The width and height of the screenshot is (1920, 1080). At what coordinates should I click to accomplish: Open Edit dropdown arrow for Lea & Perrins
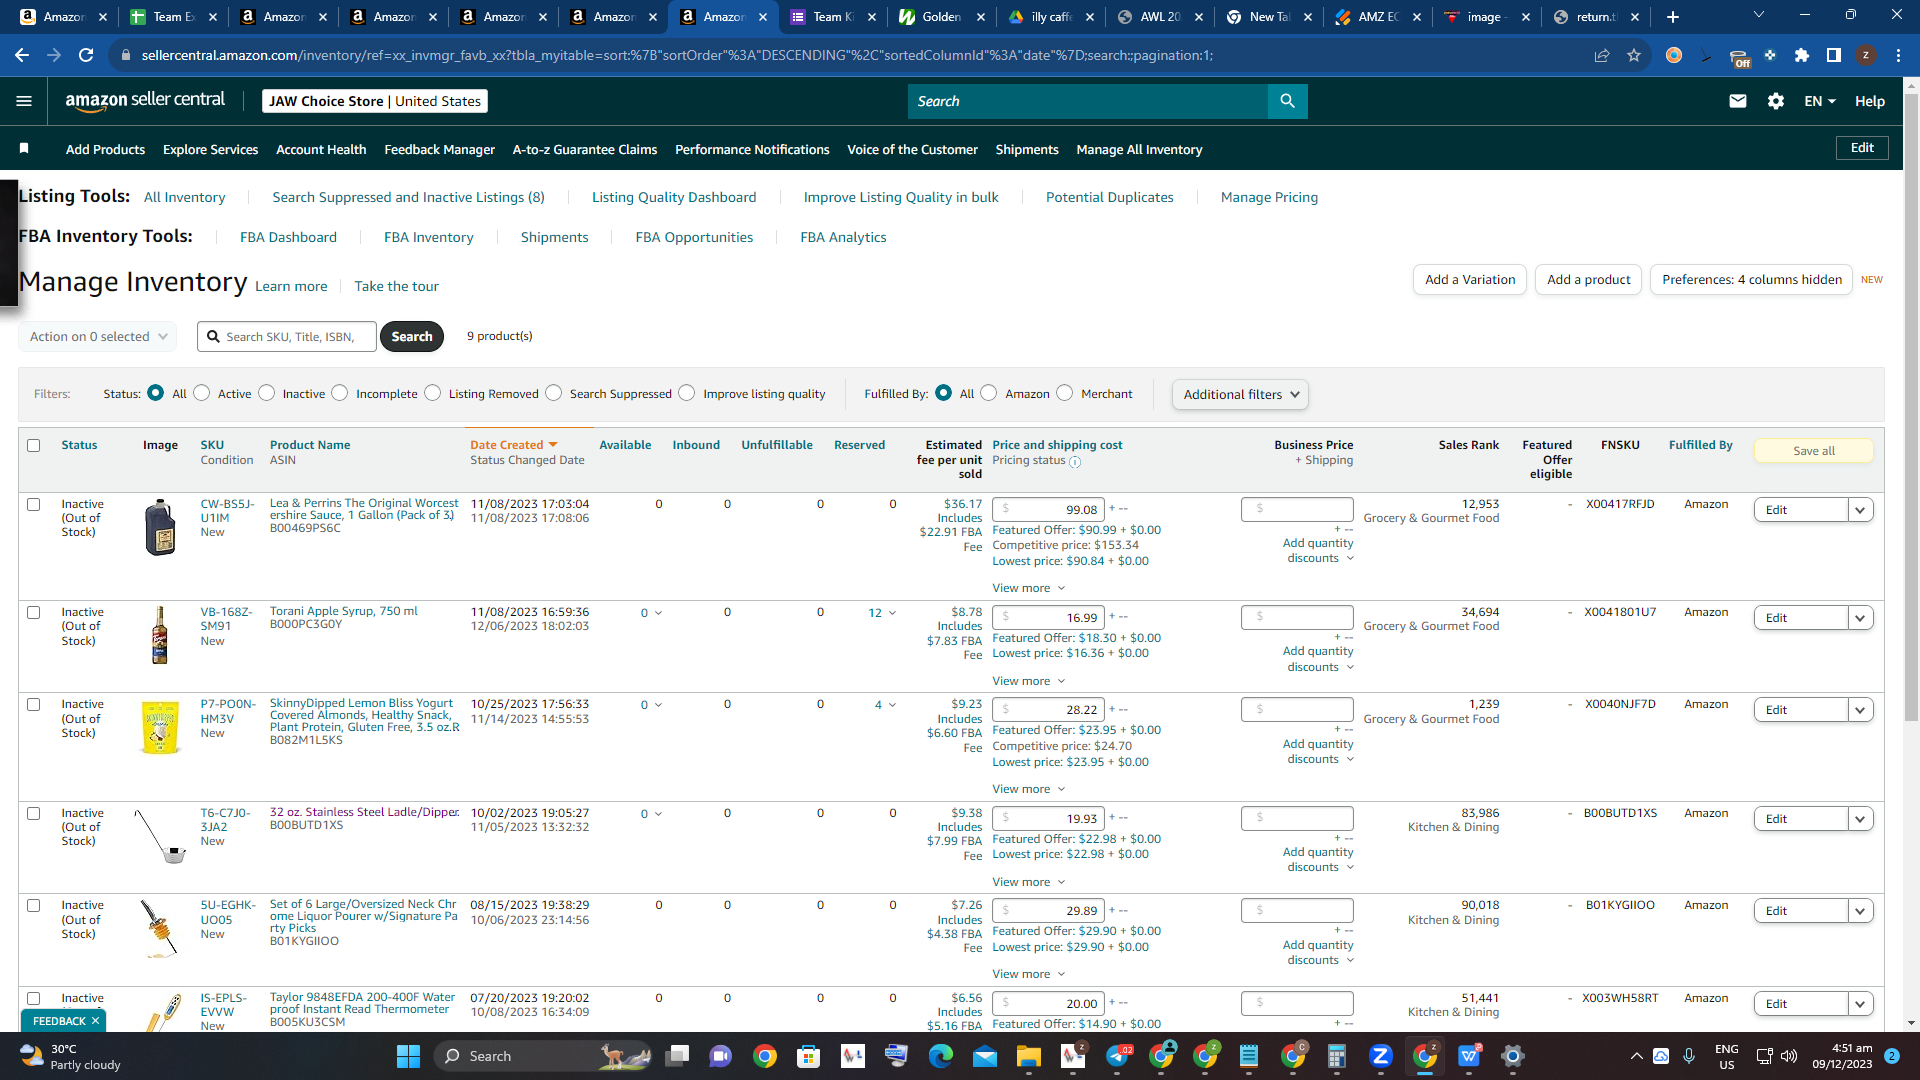1860,510
